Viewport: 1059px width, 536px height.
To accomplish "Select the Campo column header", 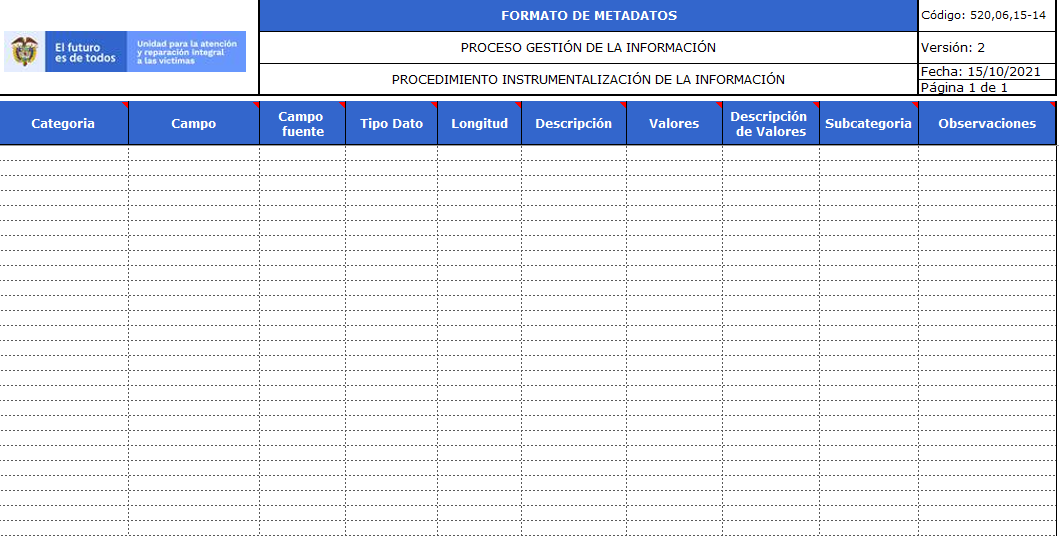I will [193, 124].
